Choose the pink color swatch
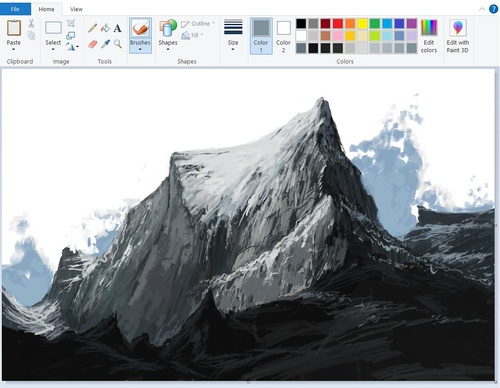 [338, 36]
